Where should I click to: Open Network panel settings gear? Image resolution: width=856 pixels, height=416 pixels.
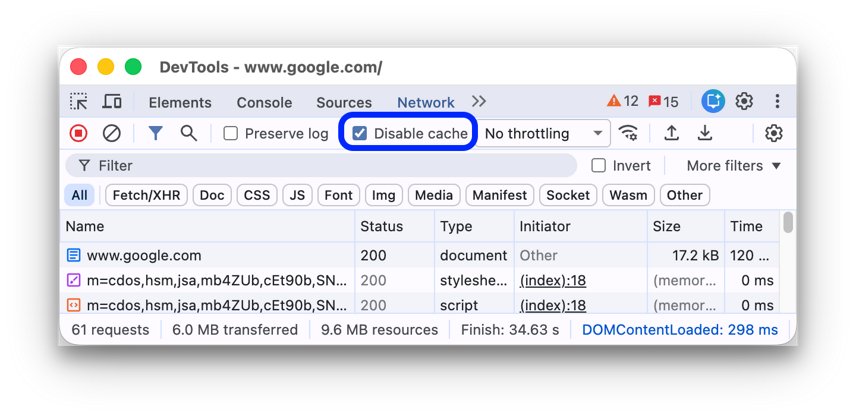tap(774, 133)
